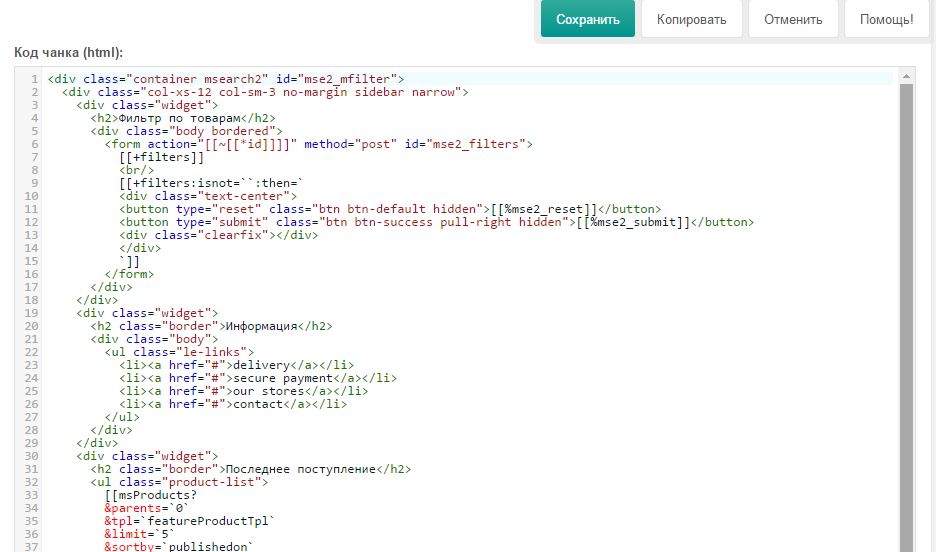
Task: Click the text-center div on line 10
Action: coord(208,196)
